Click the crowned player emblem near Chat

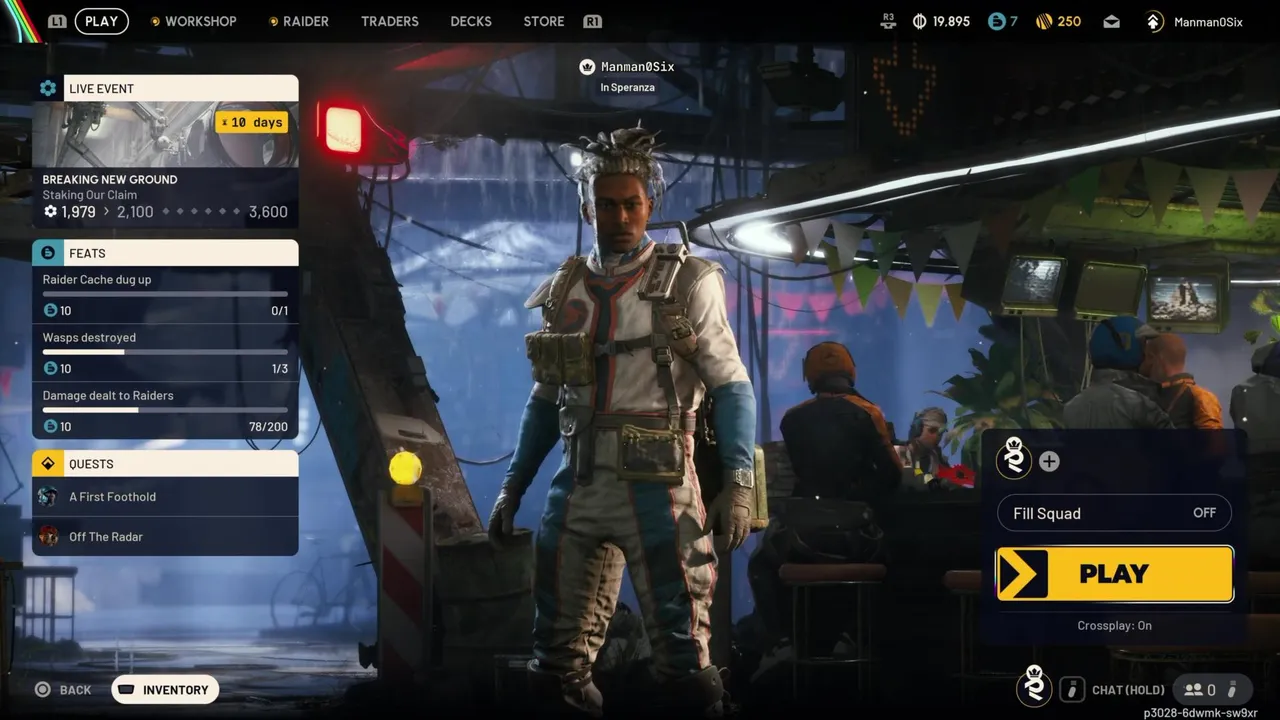point(1034,686)
